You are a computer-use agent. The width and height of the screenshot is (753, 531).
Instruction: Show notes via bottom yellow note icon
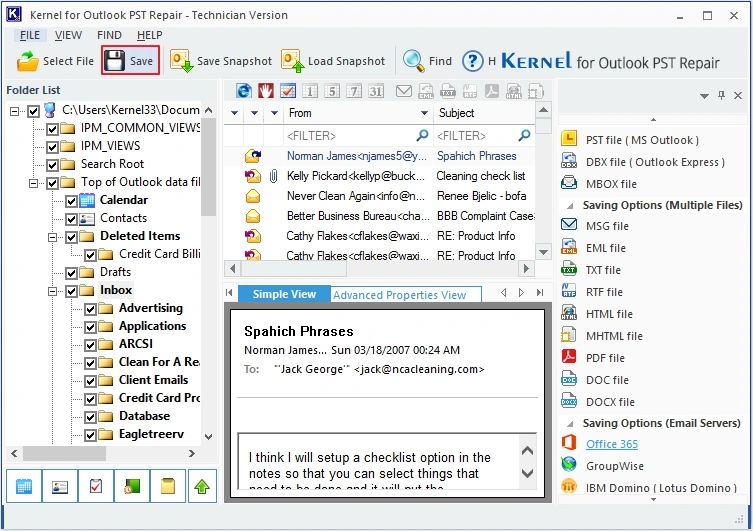tap(168, 486)
